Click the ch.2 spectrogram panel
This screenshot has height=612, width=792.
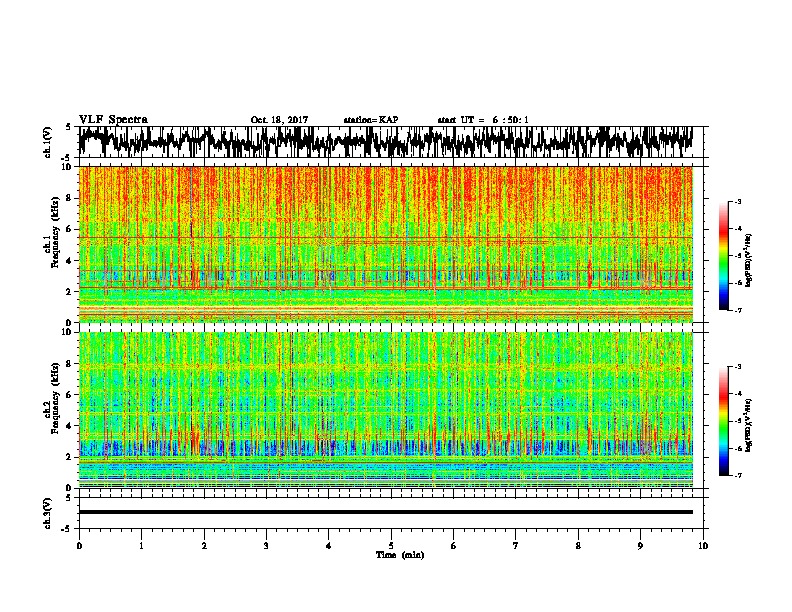(386, 410)
